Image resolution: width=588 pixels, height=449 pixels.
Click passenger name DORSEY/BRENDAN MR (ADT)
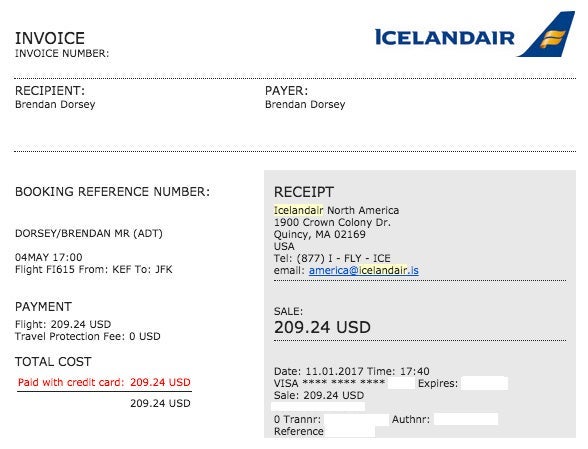(x=89, y=233)
